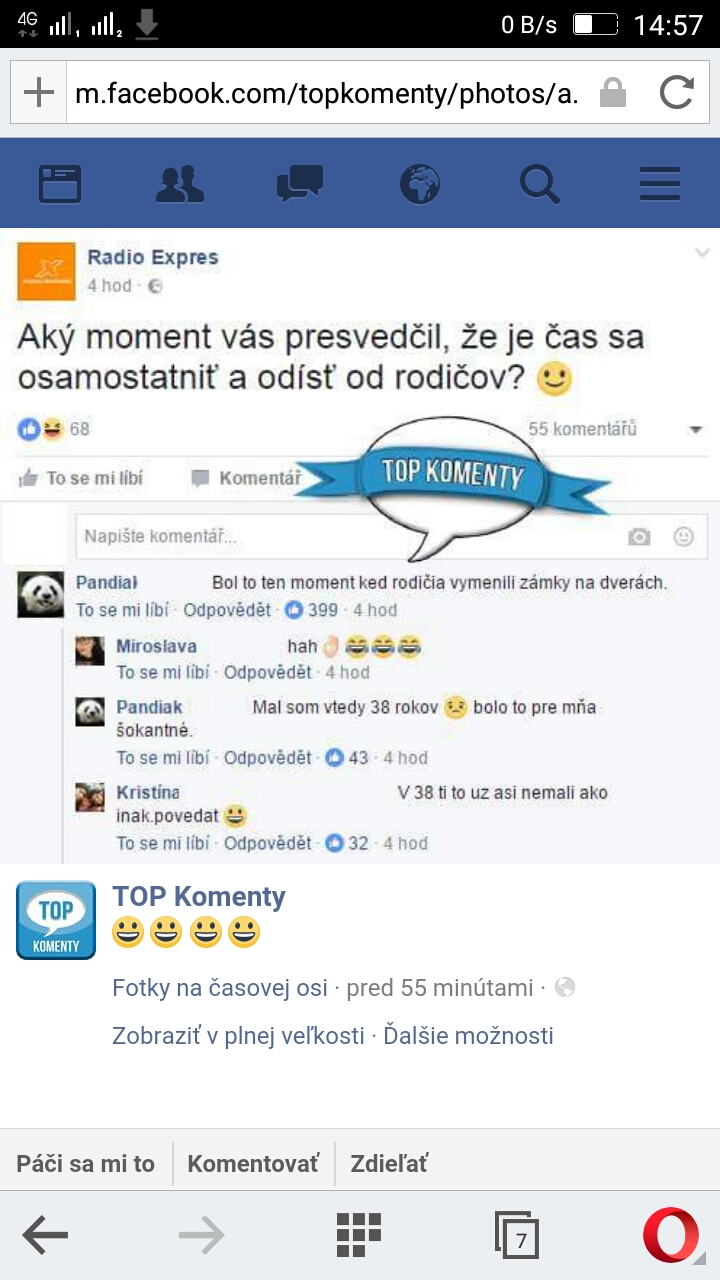Open the Opera speed dial grid
Viewport: 720px width, 1280px height.
[359, 1235]
